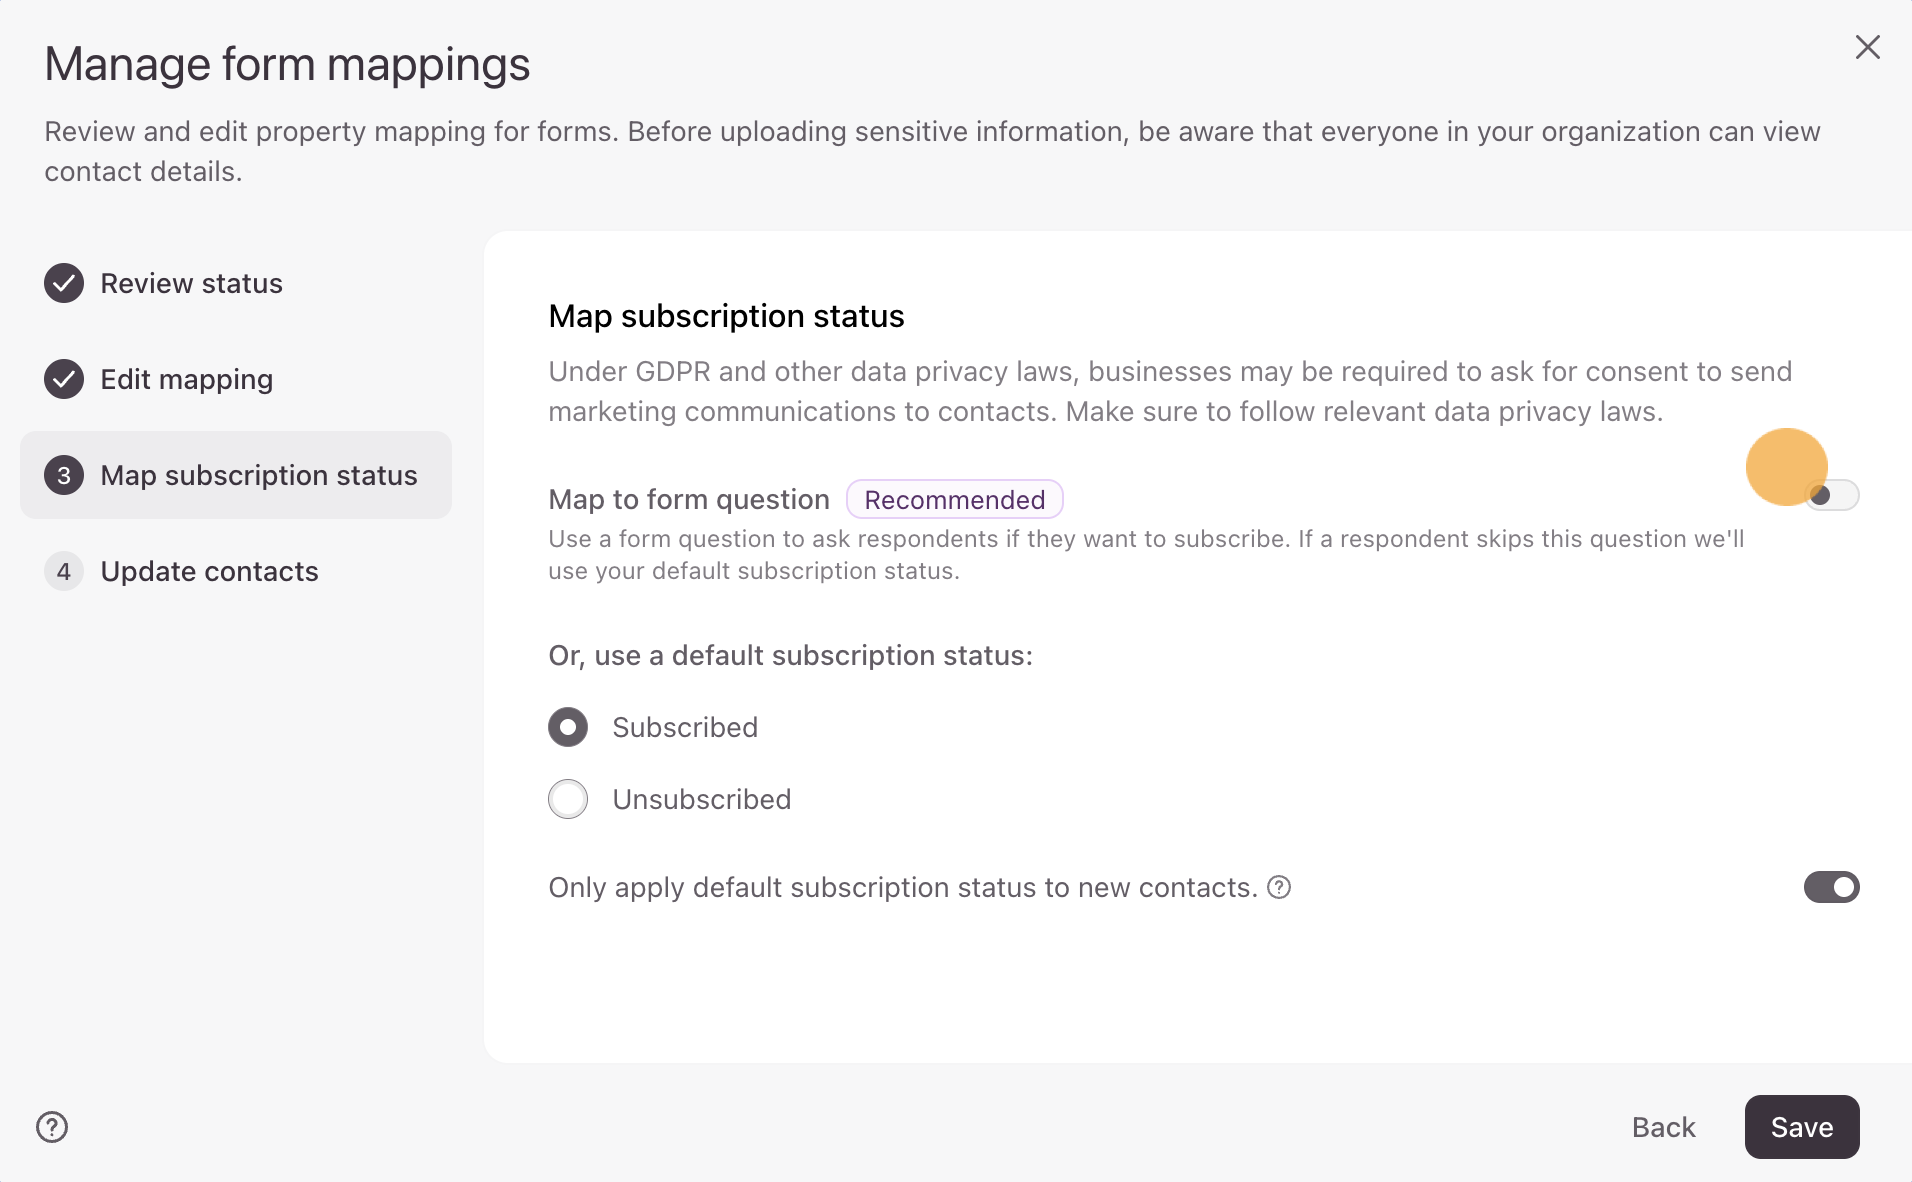Click the Unsubscribed option label

click(x=701, y=799)
